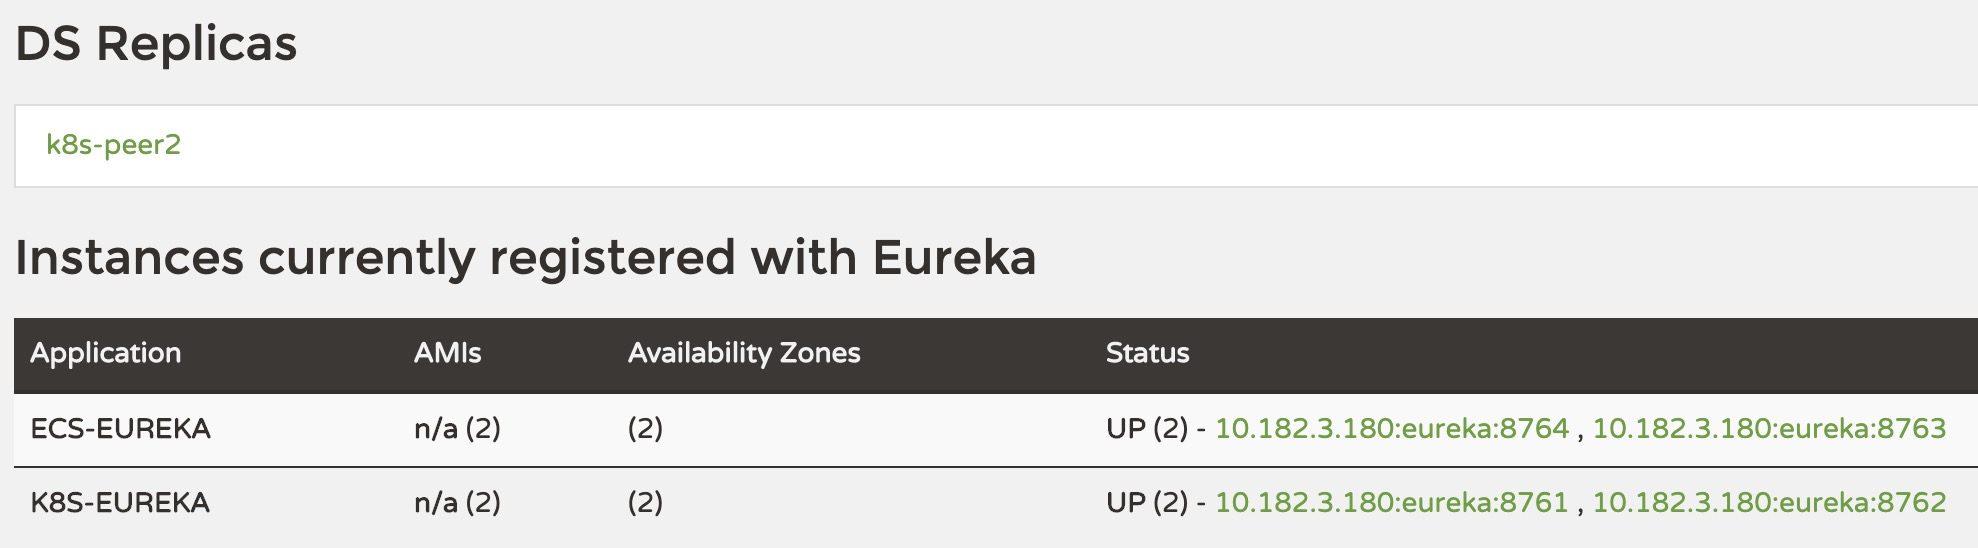This screenshot has width=1978, height=548.
Task: Open the 10.182.3.180:eureka:8762 instance link
Action: click(1768, 502)
